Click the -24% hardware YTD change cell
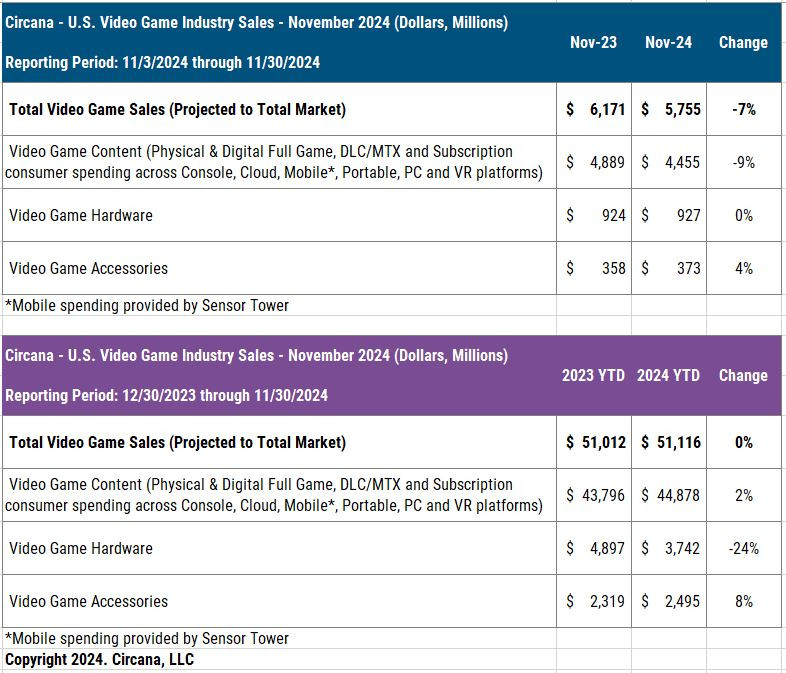Viewport: 786px width, 673px height. click(x=744, y=548)
